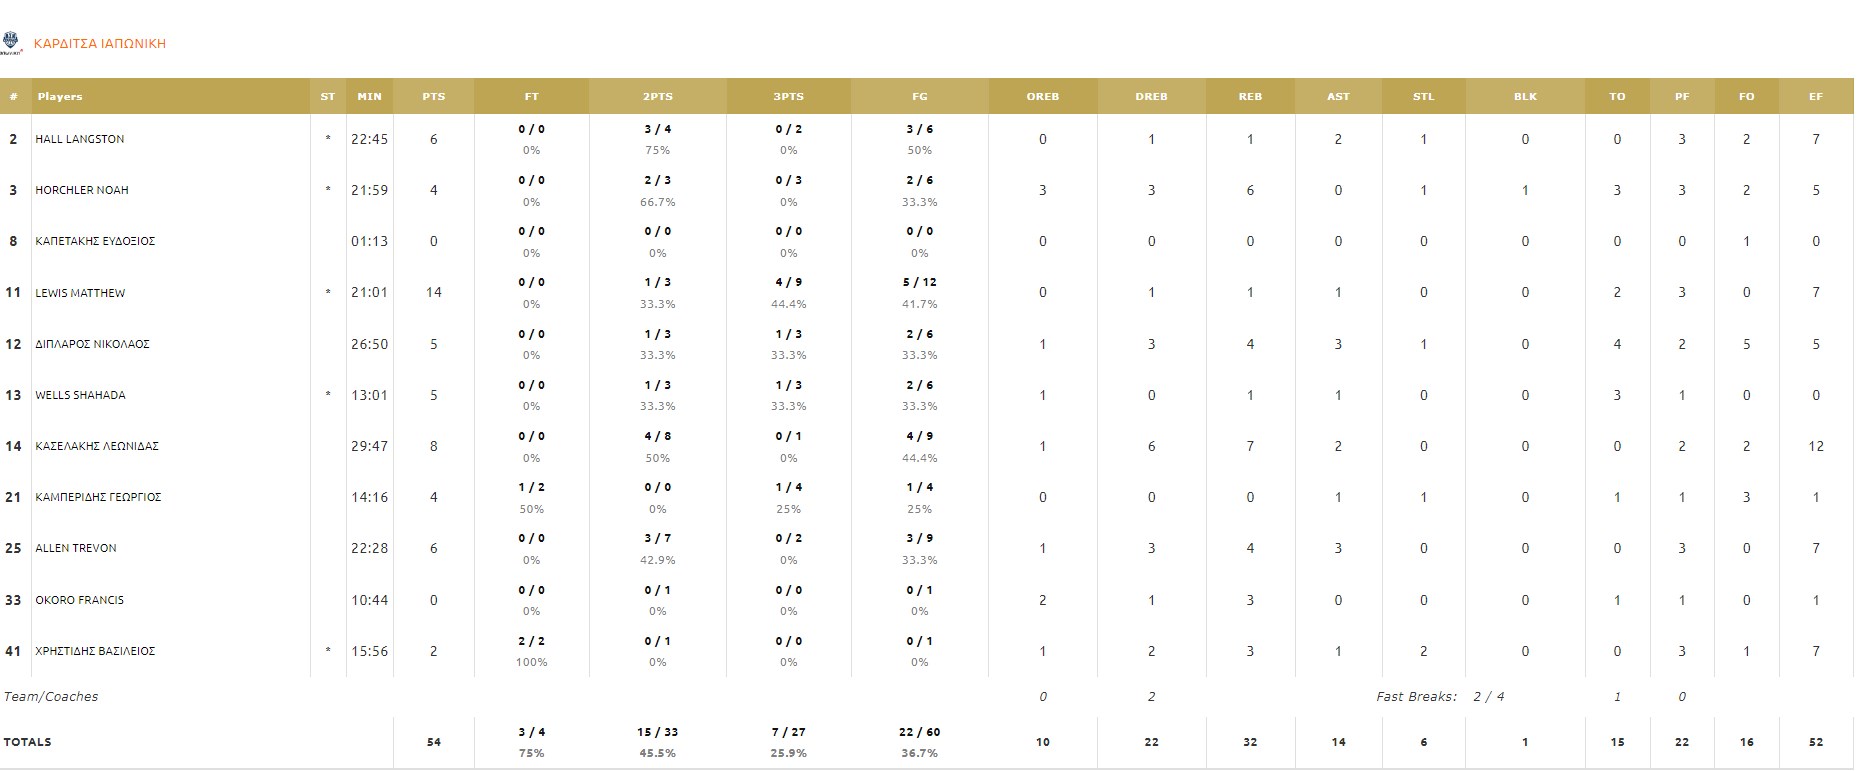Sort by the MIN column header
Screen dimensions: 1859x771
click(x=369, y=97)
